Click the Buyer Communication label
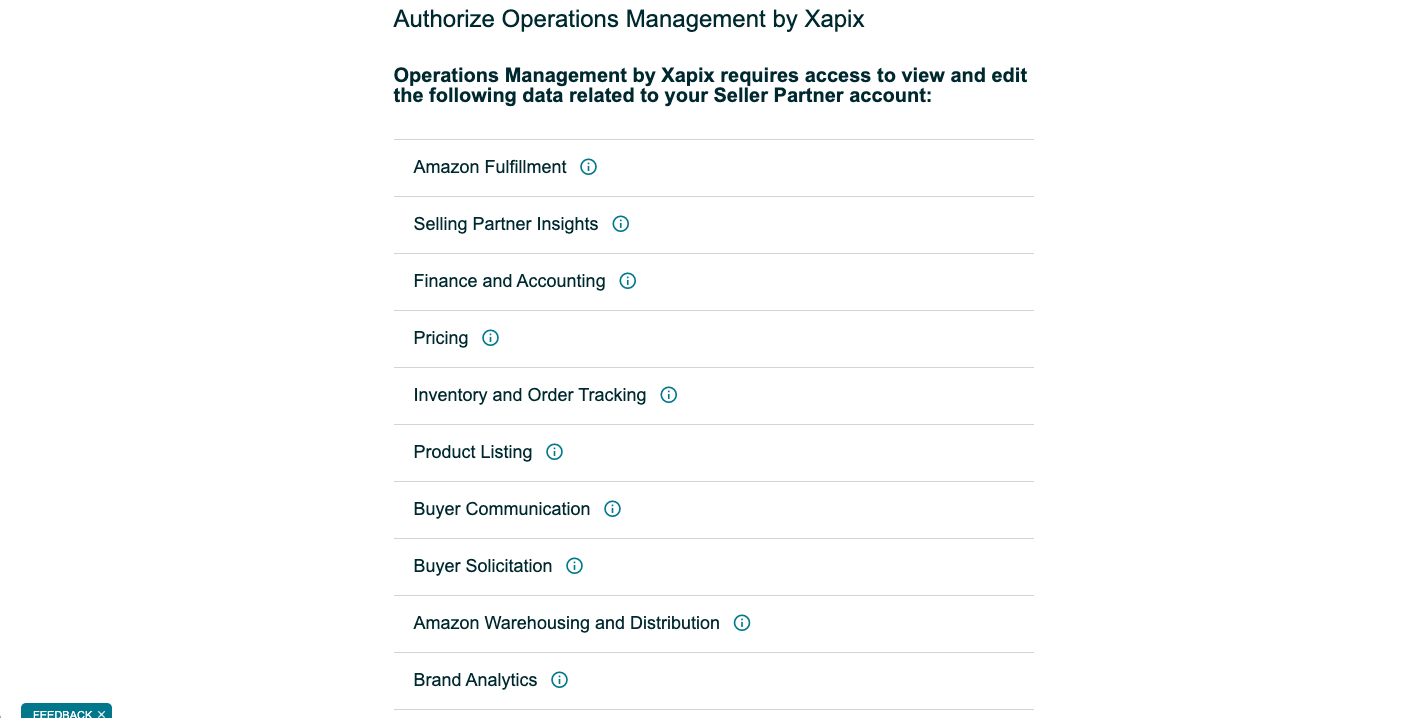 pyautogui.click(x=502, y=509)
